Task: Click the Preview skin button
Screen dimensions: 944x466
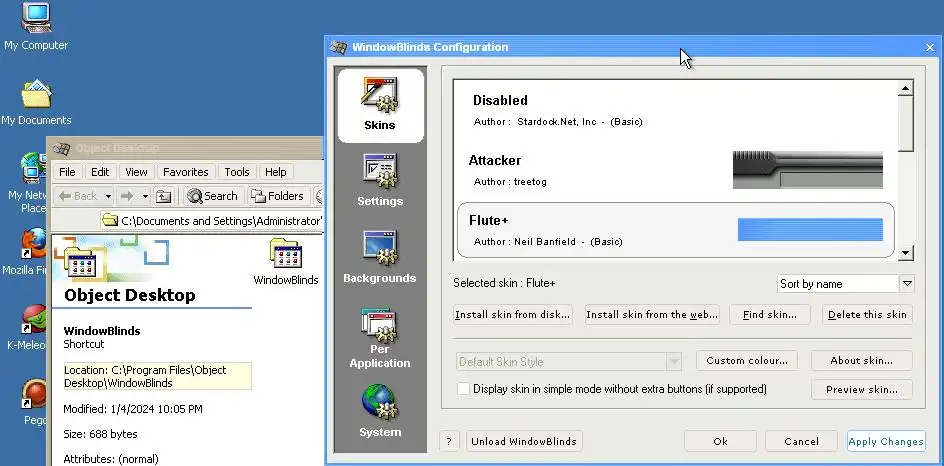Action: click(x=862, y=390)
